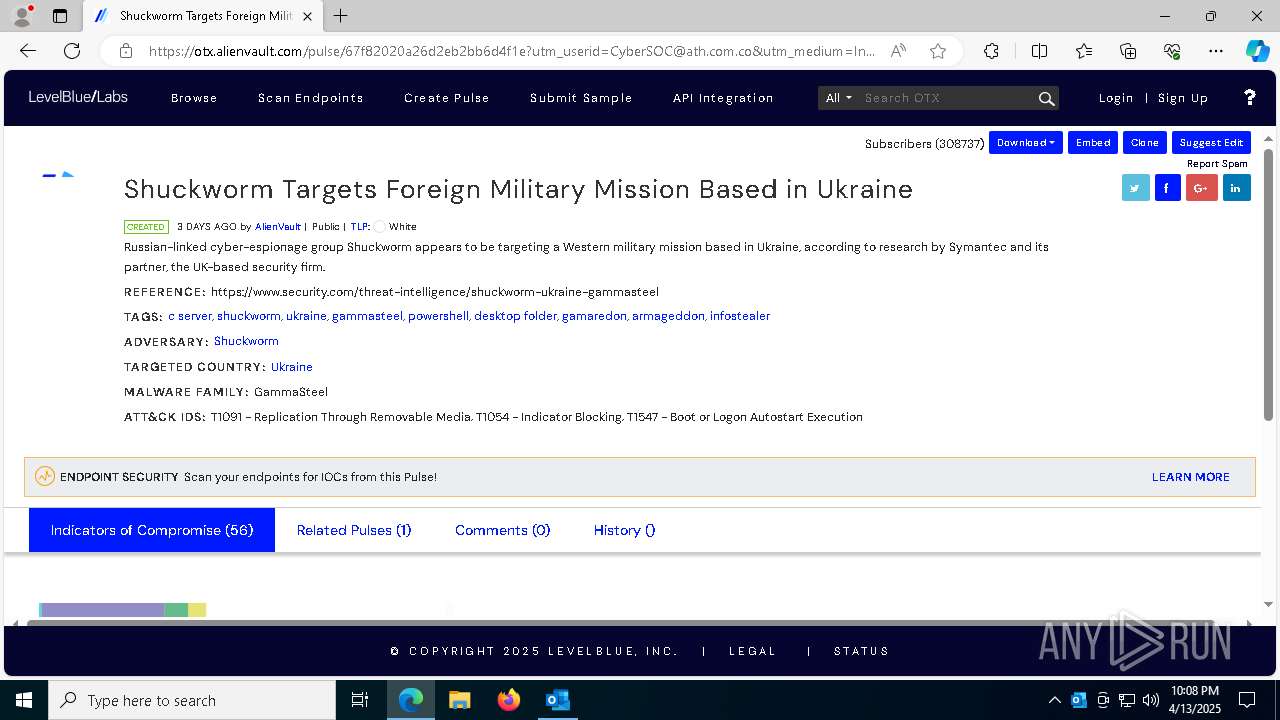Viewport: 1280px width, 720px height.
Task: Switch to Related Pulses tab
Action: pos(354,530)
